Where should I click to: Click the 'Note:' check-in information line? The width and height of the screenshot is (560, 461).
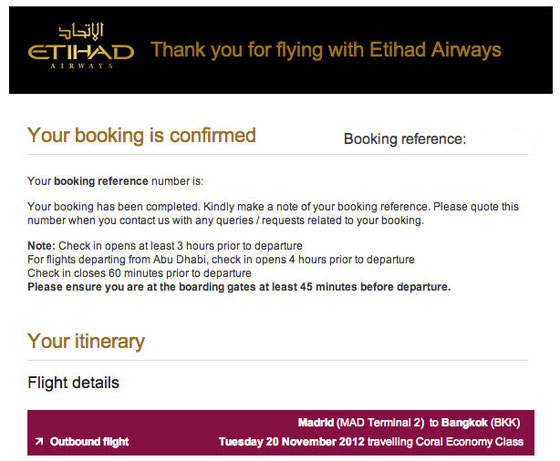[165, 246]
